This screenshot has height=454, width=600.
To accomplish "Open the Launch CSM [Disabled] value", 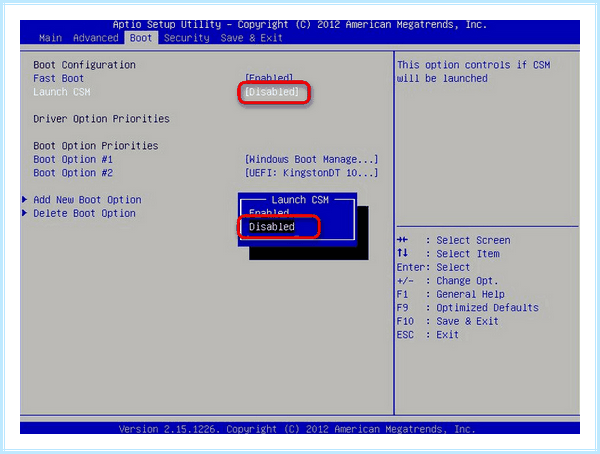I will click(272, 92).
